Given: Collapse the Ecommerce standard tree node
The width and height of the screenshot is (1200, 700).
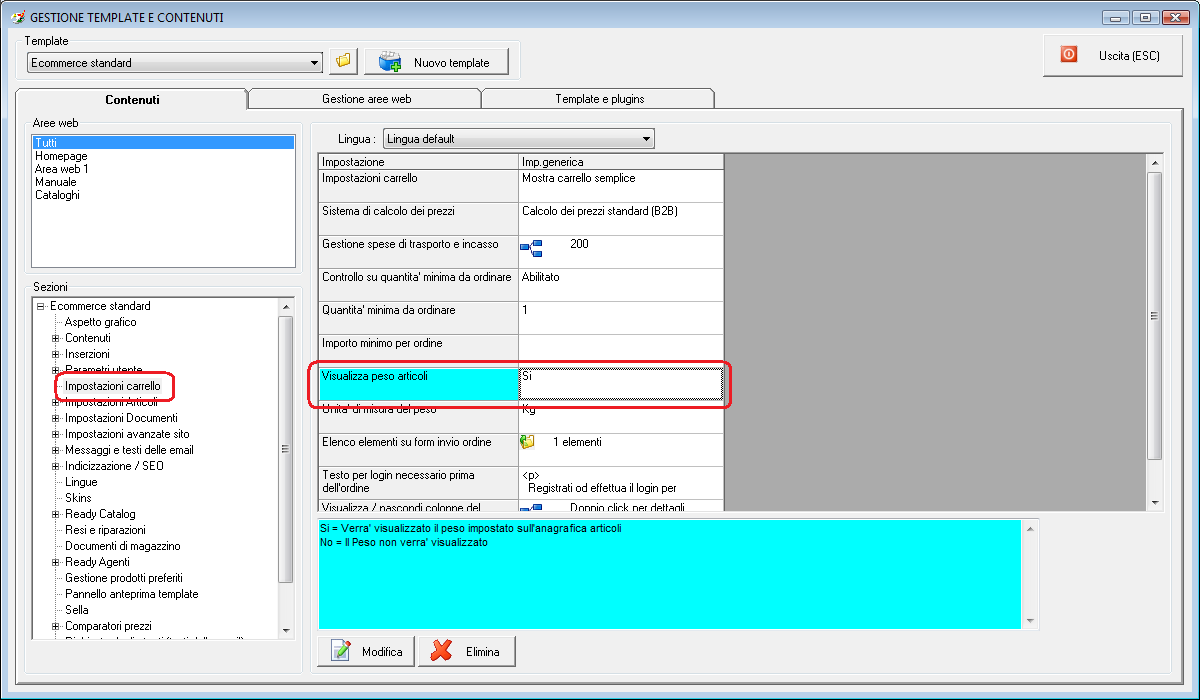Looking at the screenshot, I should [41, 306].
